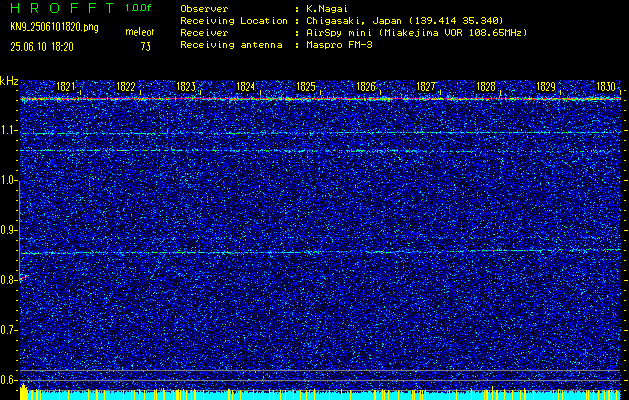Click the 1824 time marker

pos(246,87)
